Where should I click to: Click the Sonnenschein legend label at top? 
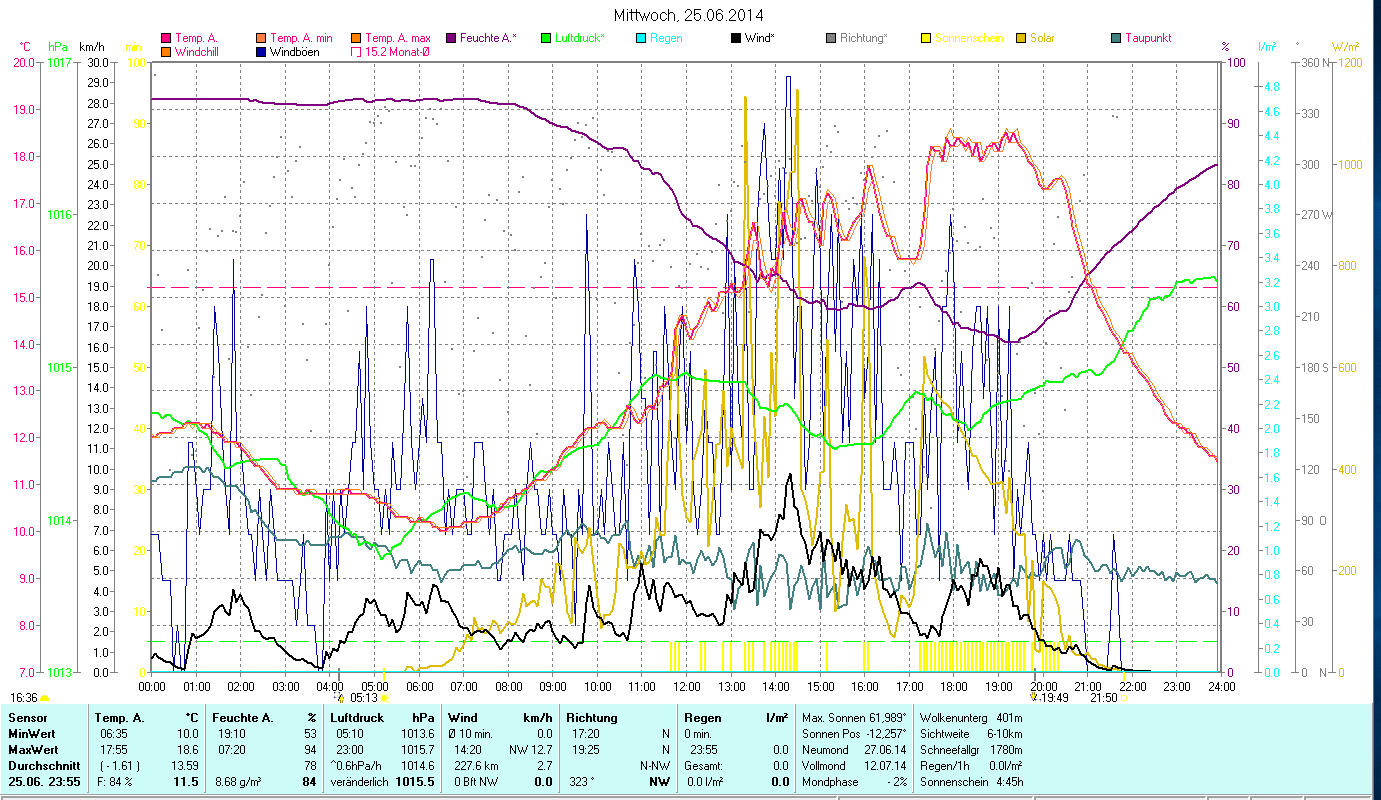tap(969, 38)
